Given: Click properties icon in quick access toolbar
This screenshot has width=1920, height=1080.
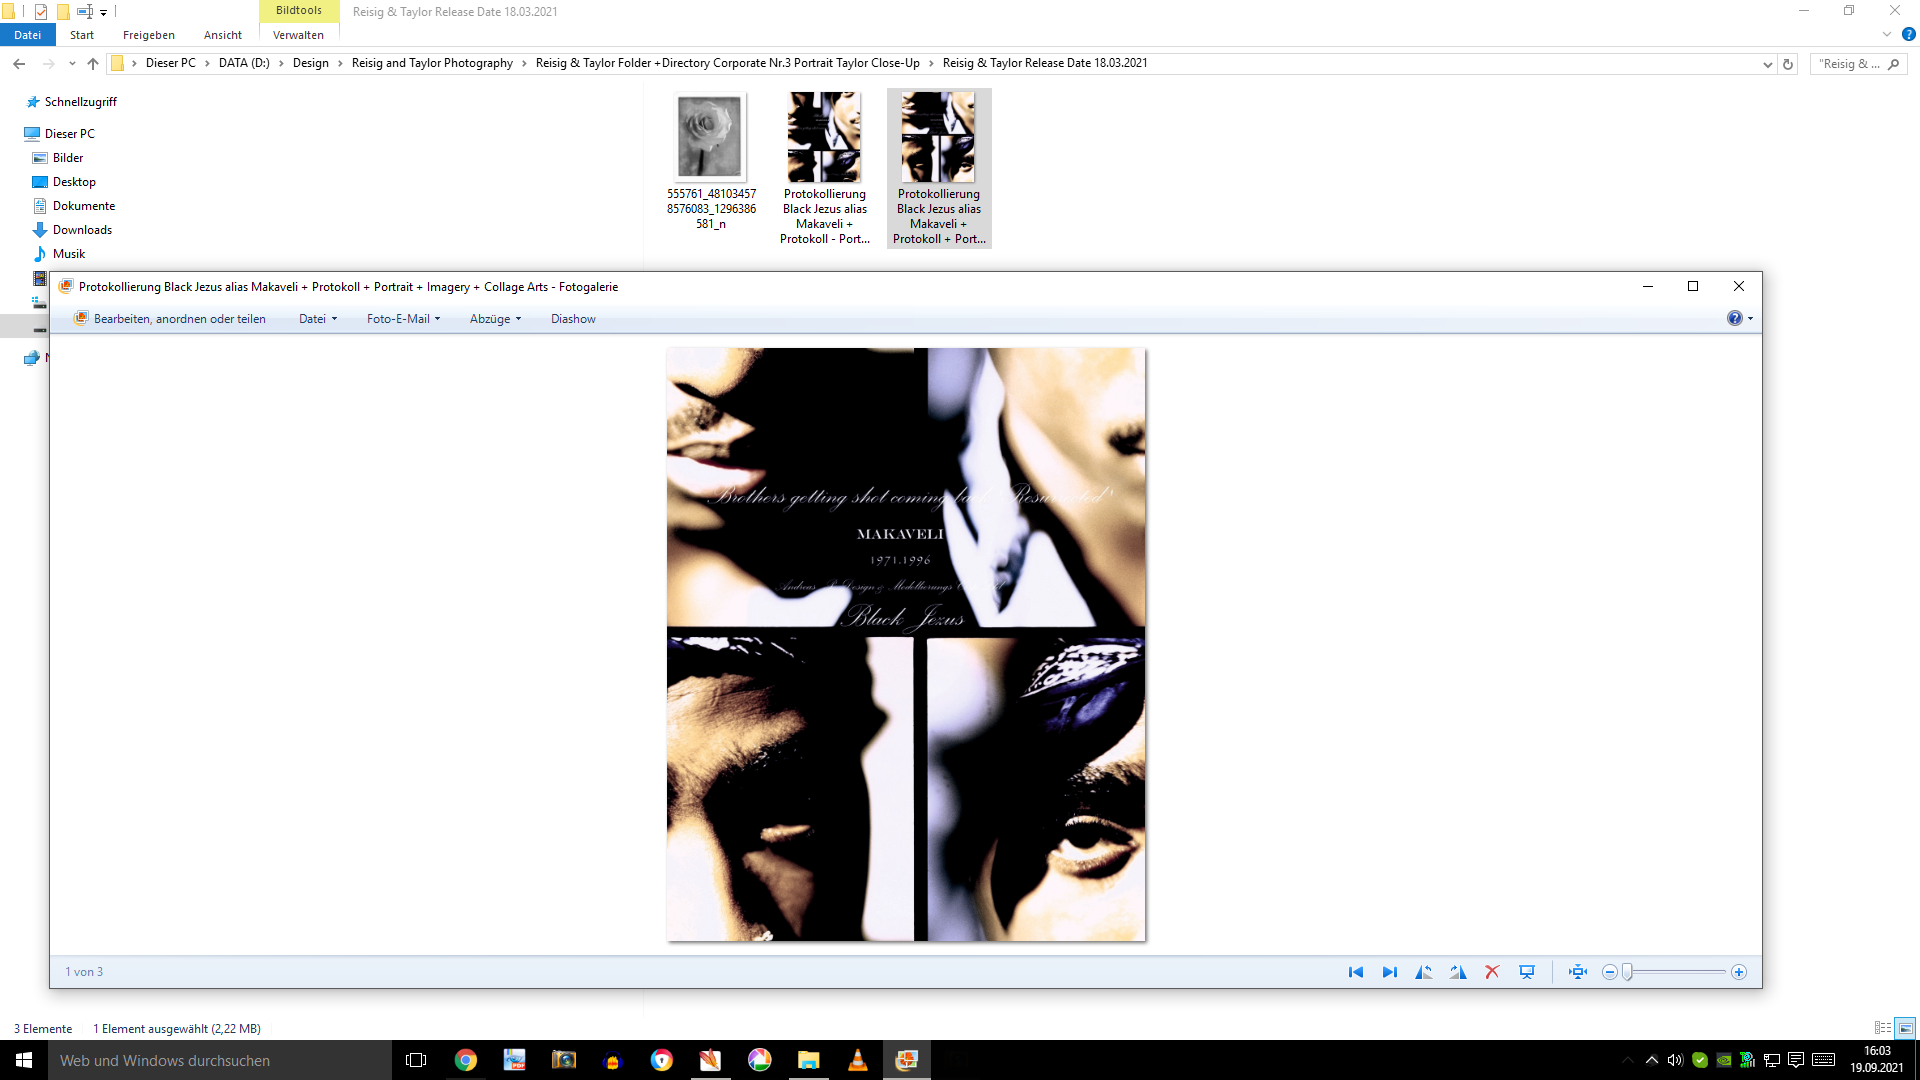Looking at the screenshot, I should click(x=41, y=12).
